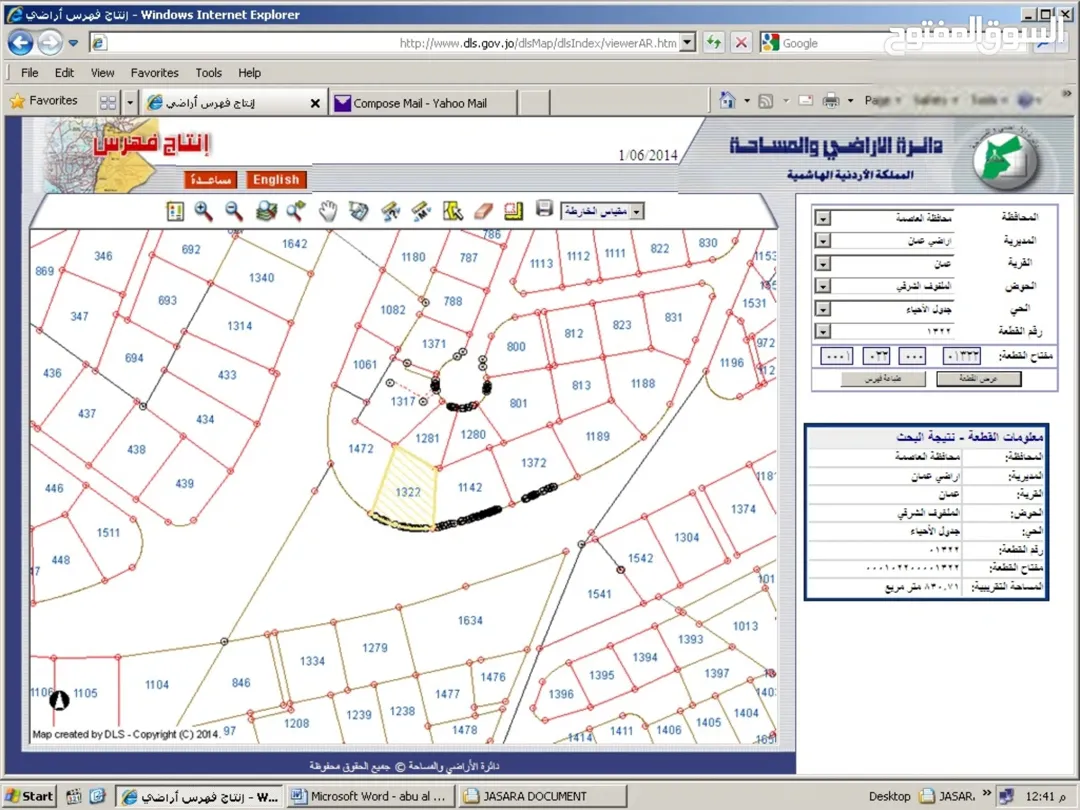This screenshot has width=1080, height=810.
Task: Open the recent pages dropdown arrow
Action: 73,43
